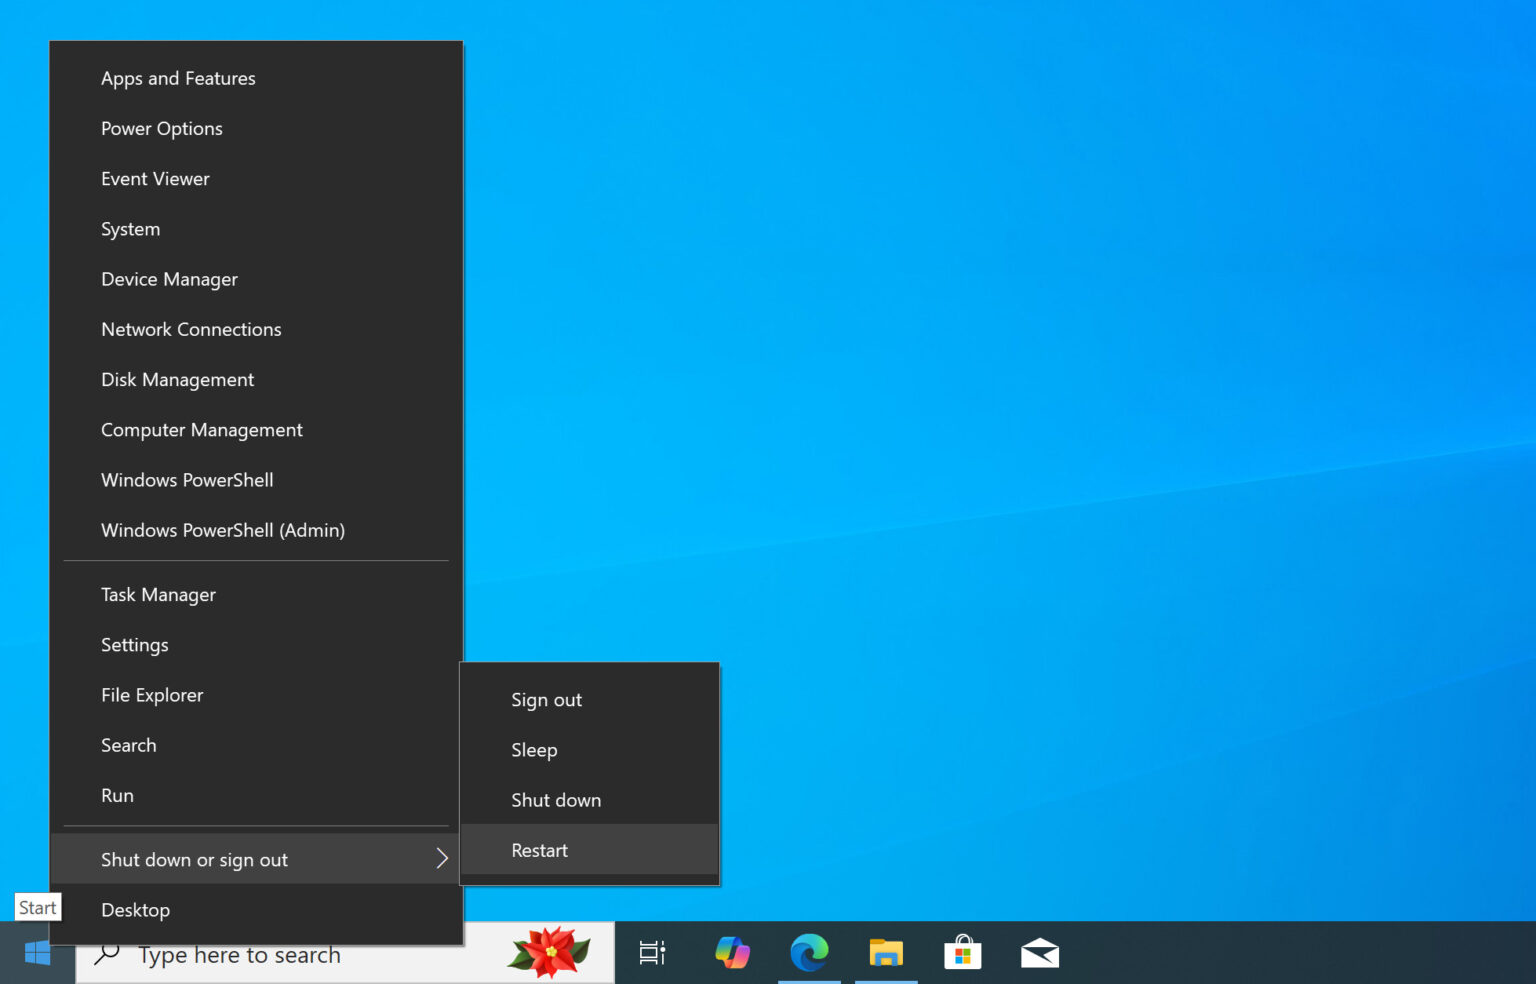The width and height of the screenshot is (1536, 984).
Task: Open File Explorer from the taskbar
Action: click(886, 953)
